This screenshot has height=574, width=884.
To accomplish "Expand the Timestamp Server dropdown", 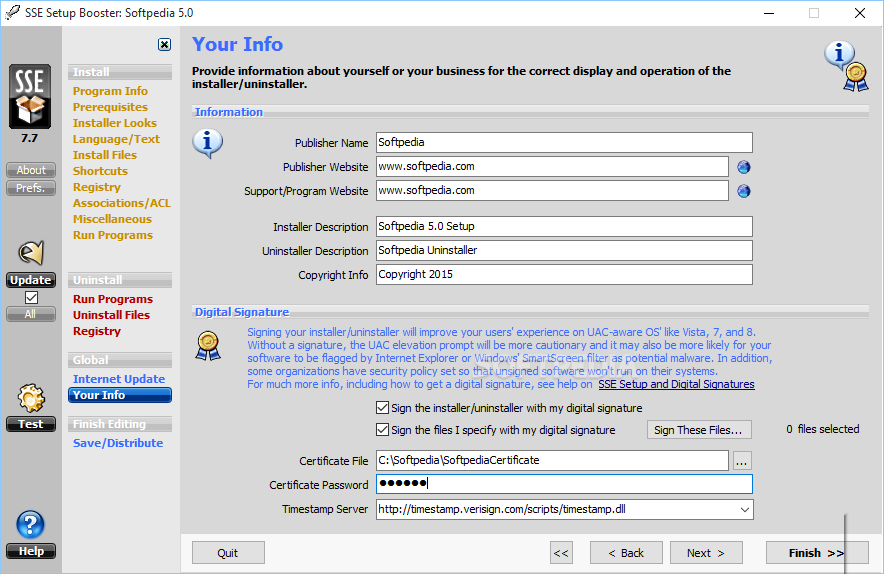I will pyautogui.click(x=744, y=510).
